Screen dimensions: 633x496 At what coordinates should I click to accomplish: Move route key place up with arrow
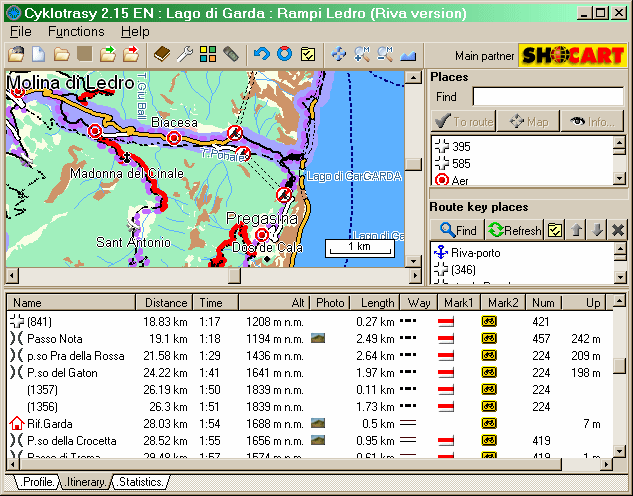tap(576, 230)
